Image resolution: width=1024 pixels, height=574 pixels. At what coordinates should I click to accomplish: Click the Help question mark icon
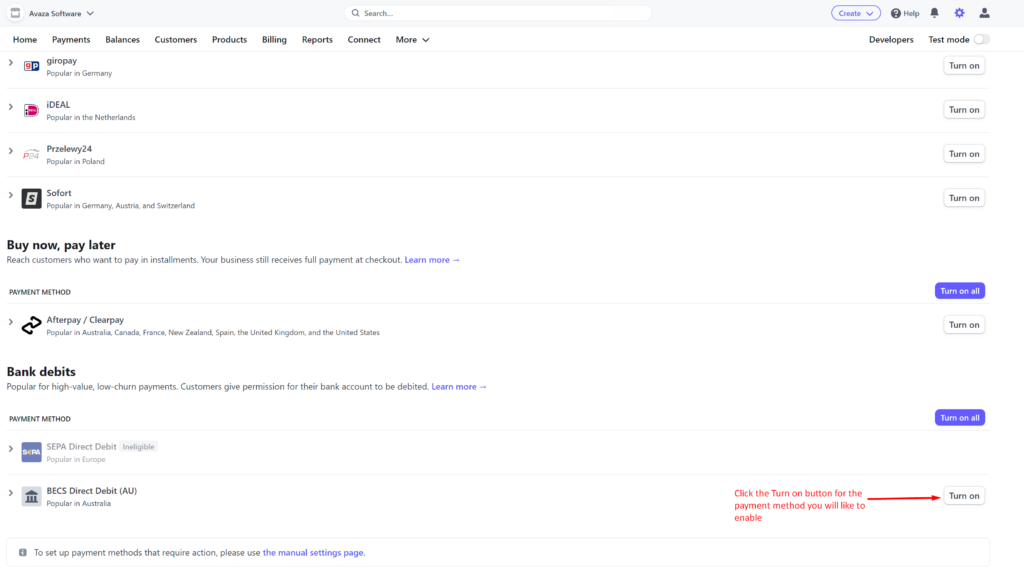tap(896, 13)
